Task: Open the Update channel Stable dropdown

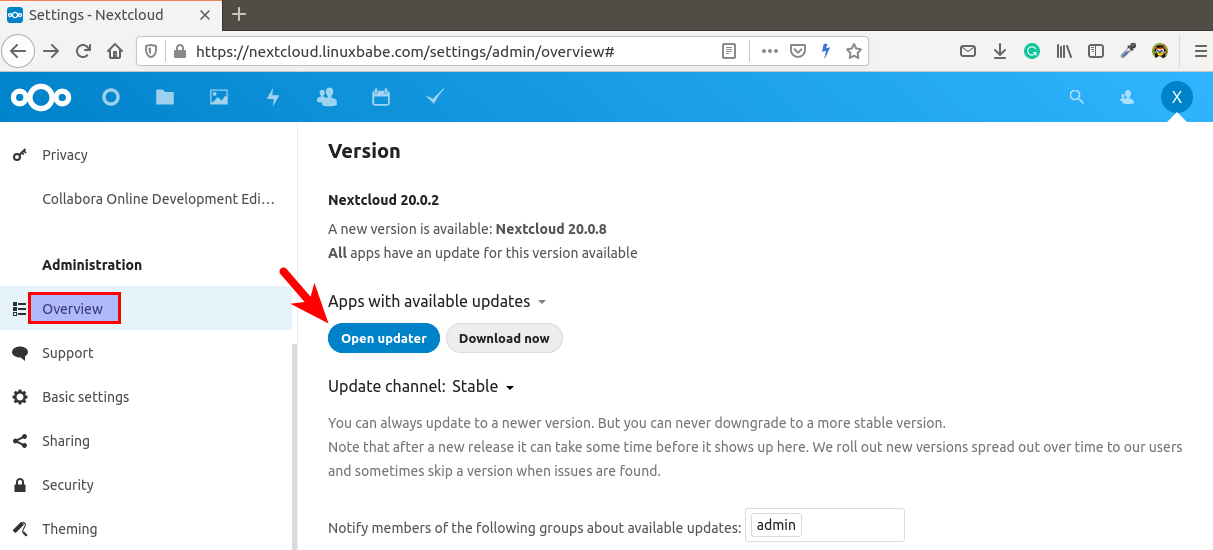Action: pos(483,387)
